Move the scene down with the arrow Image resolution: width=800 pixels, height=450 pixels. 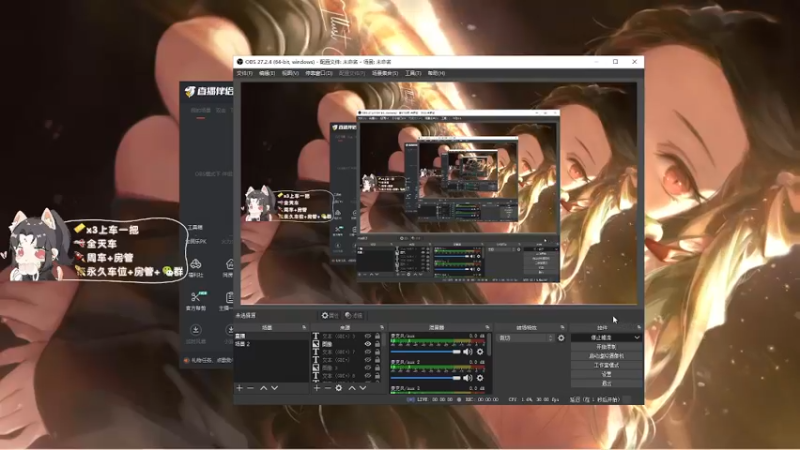(274, 388)
